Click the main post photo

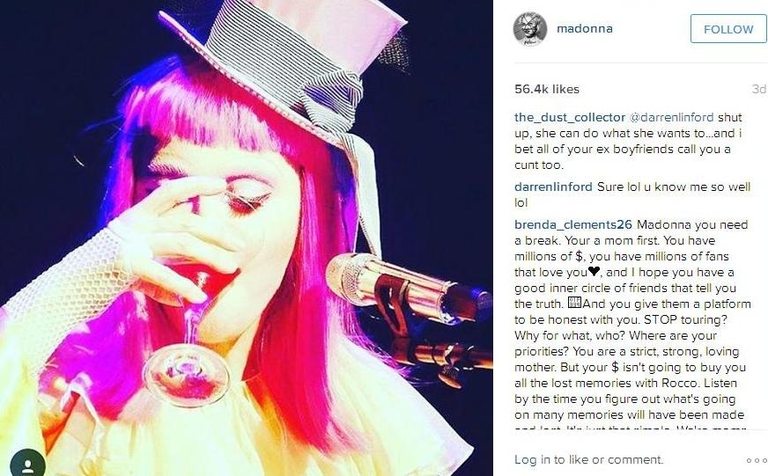(246, 238)
